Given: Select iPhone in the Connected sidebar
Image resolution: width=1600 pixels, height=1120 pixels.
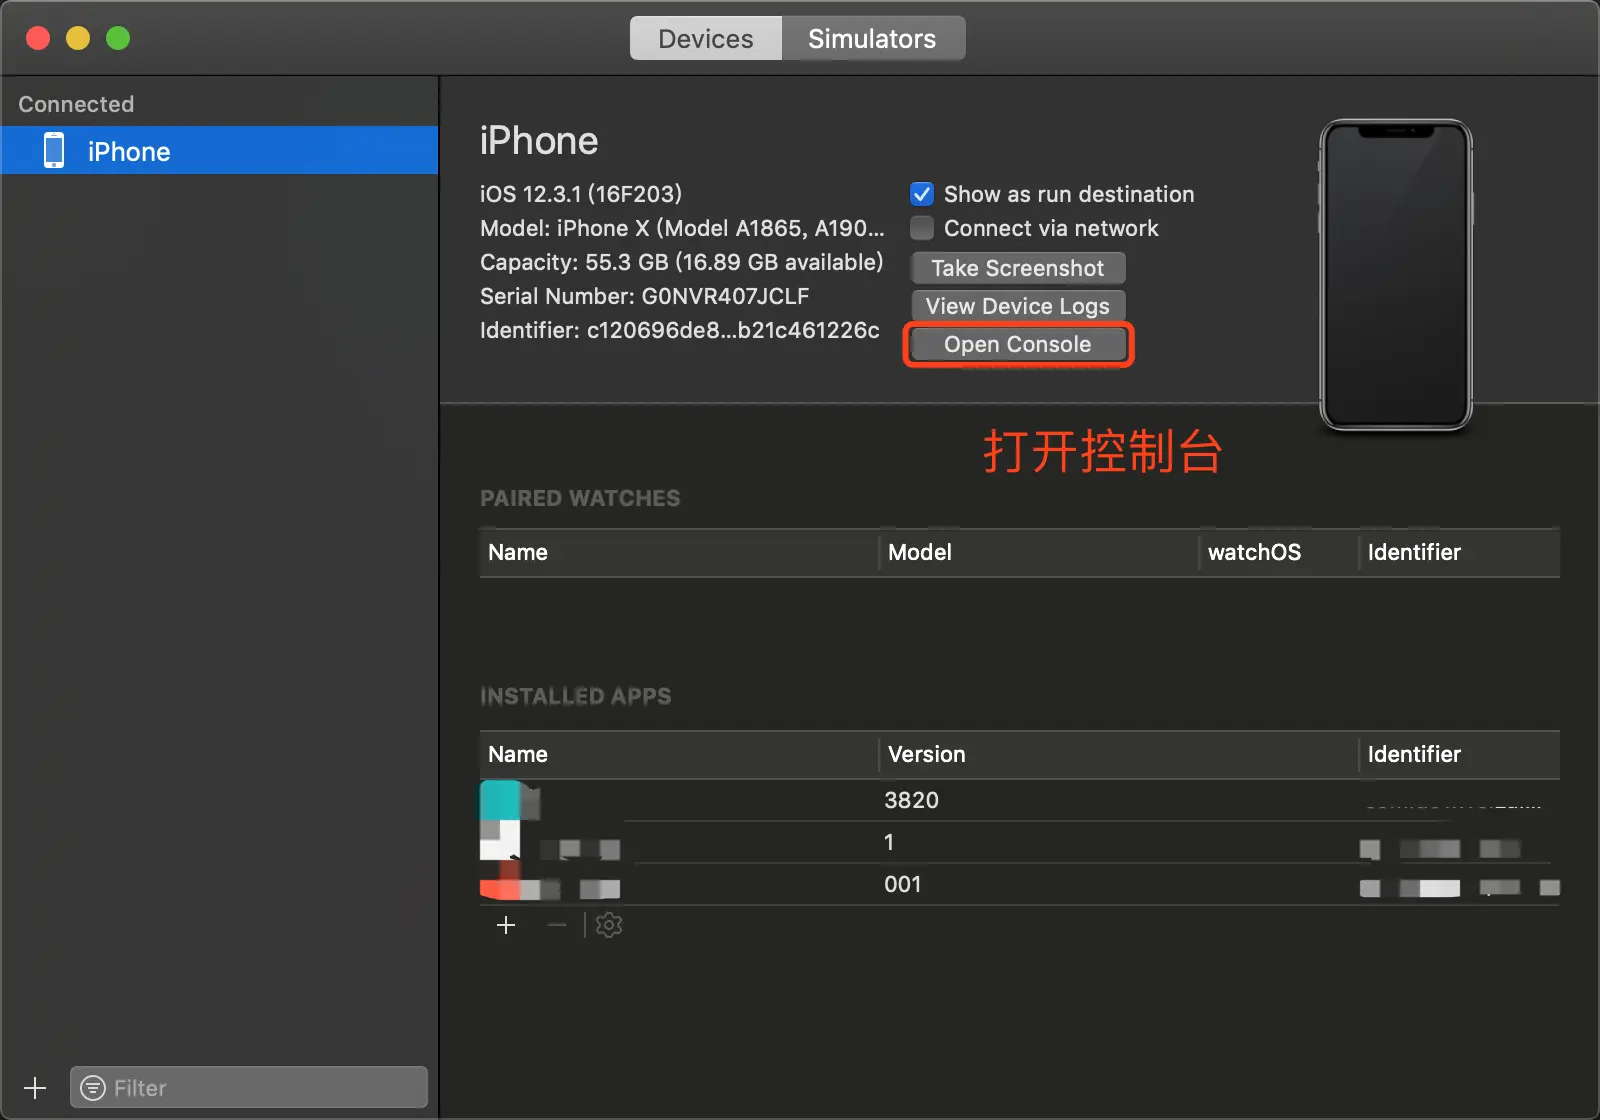Looking at the screenshot, I should coord(219,151).
